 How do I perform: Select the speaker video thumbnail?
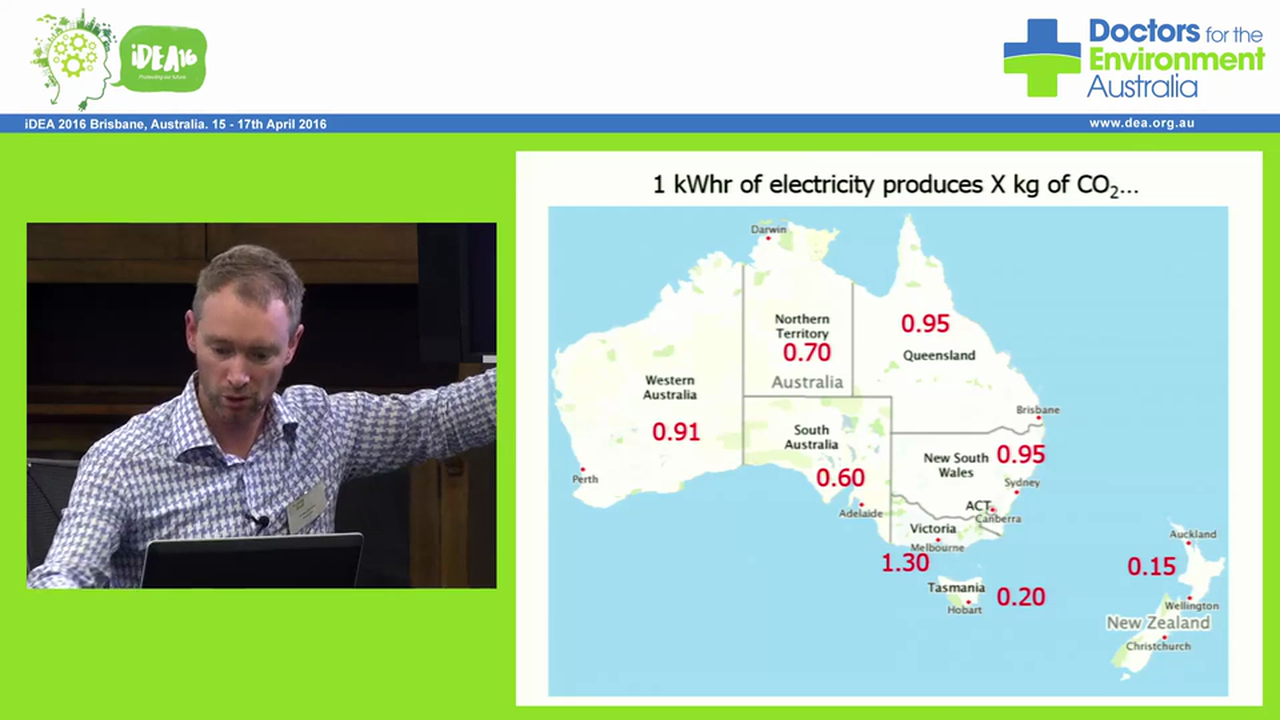point(261,405)
